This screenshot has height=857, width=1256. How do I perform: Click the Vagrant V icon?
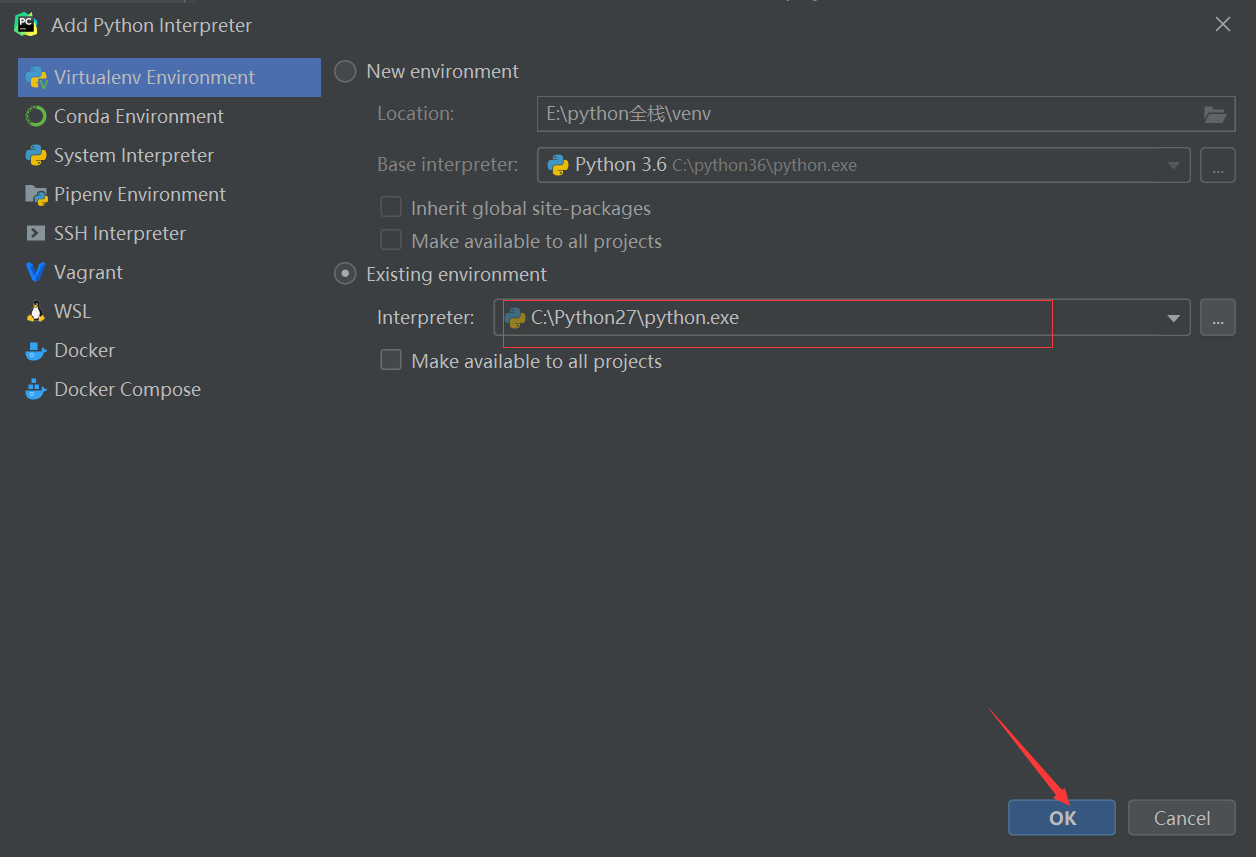click(x=36, y=272)
